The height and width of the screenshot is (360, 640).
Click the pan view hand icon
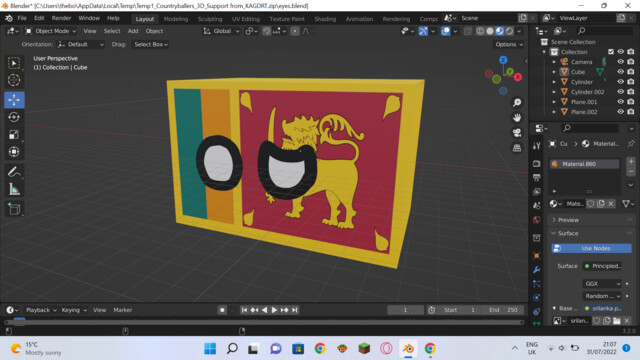(x=517, y=118)
